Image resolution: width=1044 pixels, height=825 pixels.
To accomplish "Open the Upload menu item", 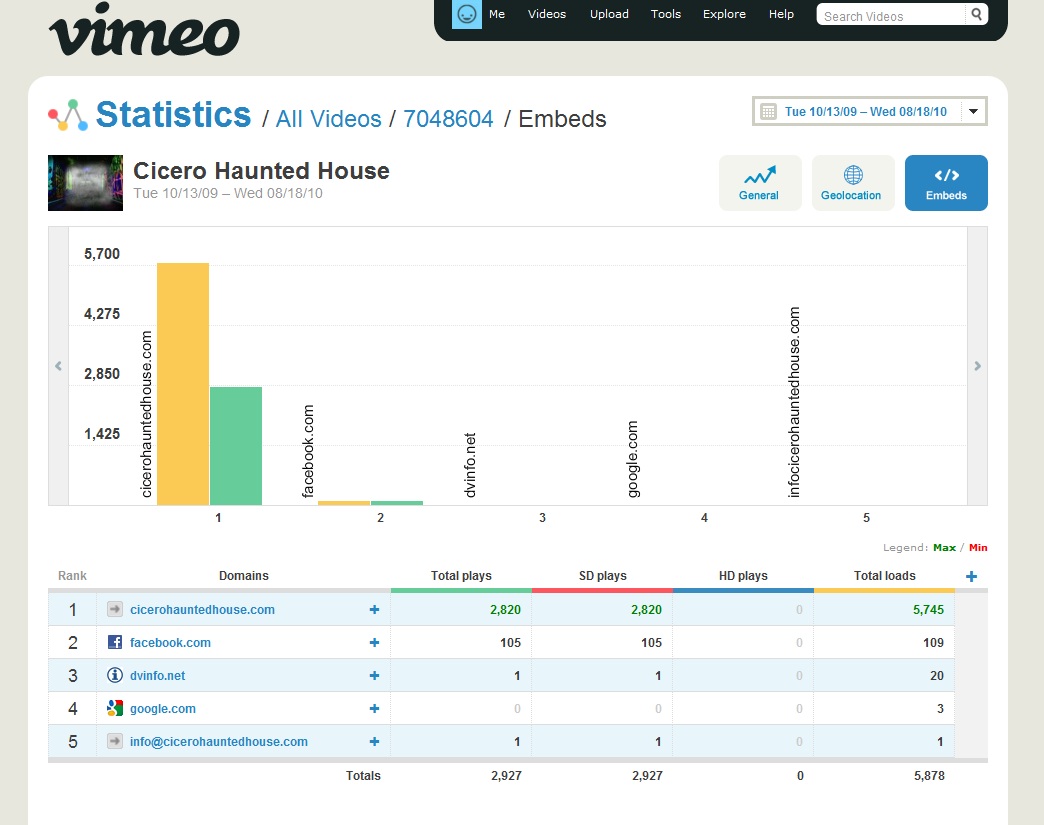I will point(609,14).
